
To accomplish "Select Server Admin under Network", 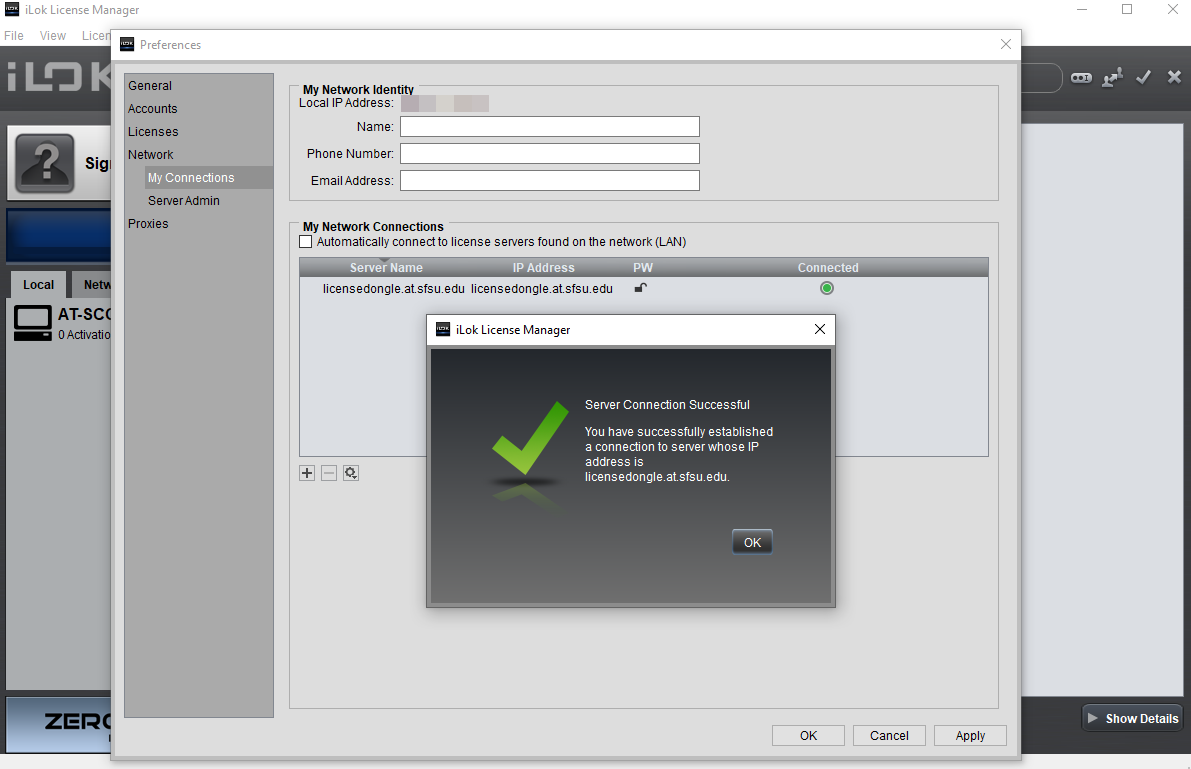I will tap(184, 201).
